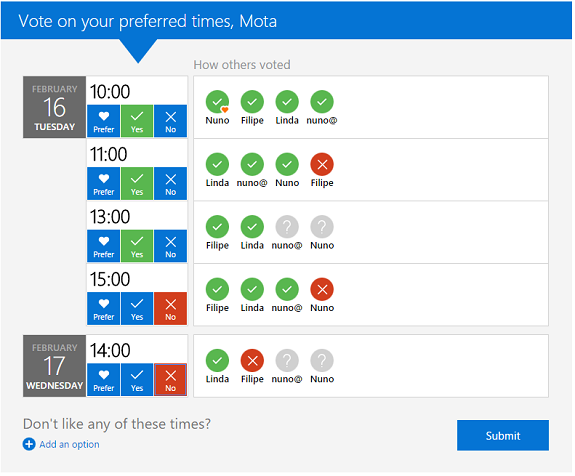Click nuno@ gray question icon at 13:00
Image resolution: width=575 pixels, height=476 pixels.
click(287, 227)
